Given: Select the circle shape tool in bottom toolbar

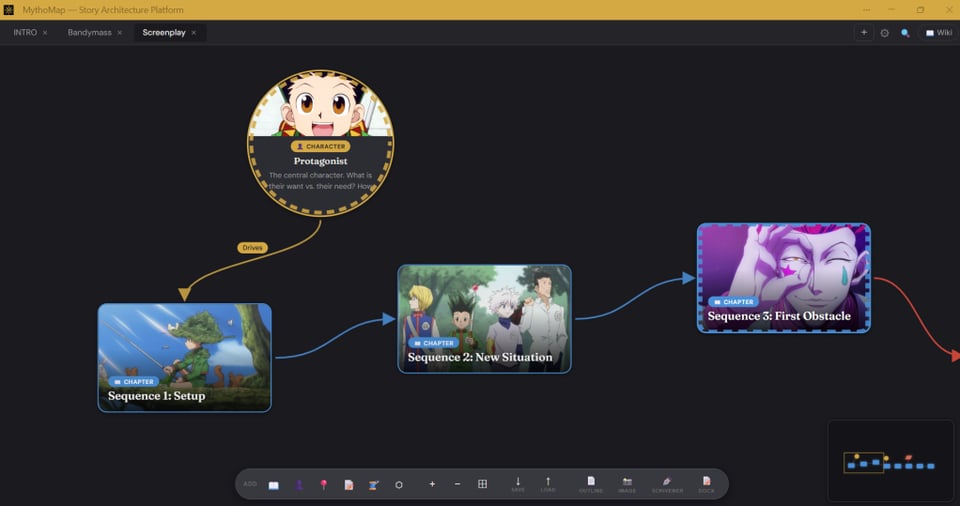Looking at the screenshot, I should (399, 485).
